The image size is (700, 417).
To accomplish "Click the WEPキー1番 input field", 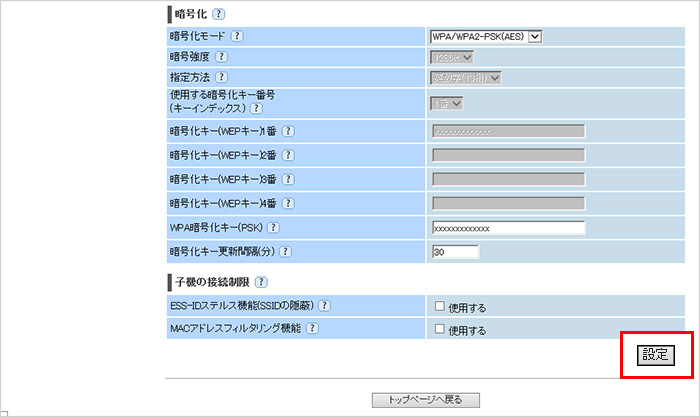I will 508,131.
